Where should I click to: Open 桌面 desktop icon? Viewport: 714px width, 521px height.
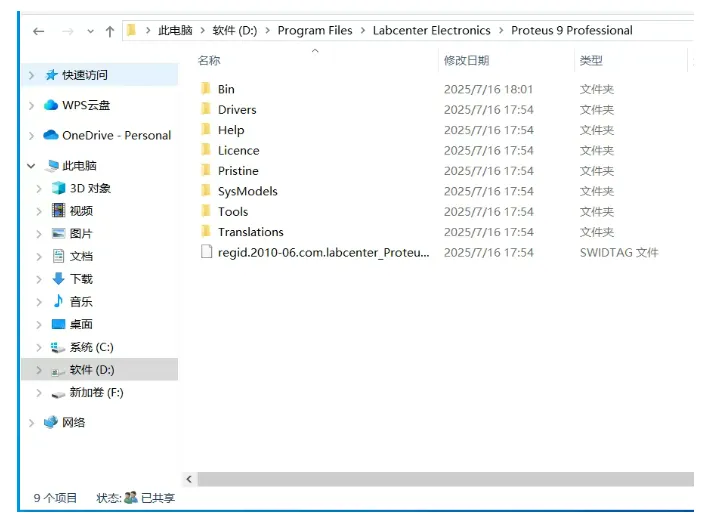[x=58, y=324]
